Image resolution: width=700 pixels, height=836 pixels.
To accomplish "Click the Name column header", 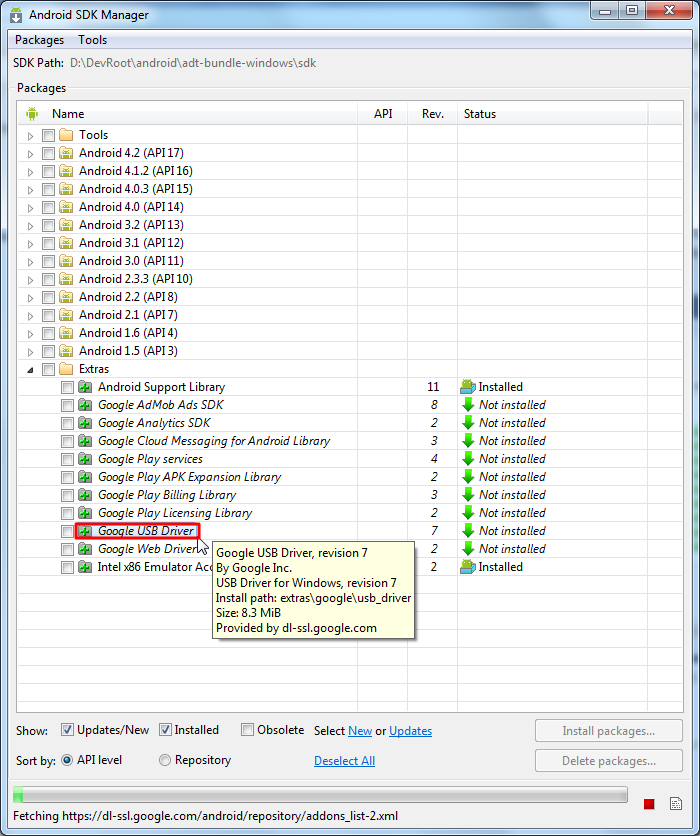I will click(x=188, y=114).
